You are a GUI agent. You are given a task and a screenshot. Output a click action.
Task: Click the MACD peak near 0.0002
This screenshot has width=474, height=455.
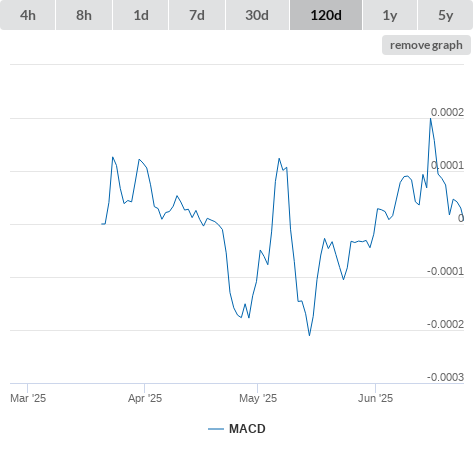(x=431, y=119)
